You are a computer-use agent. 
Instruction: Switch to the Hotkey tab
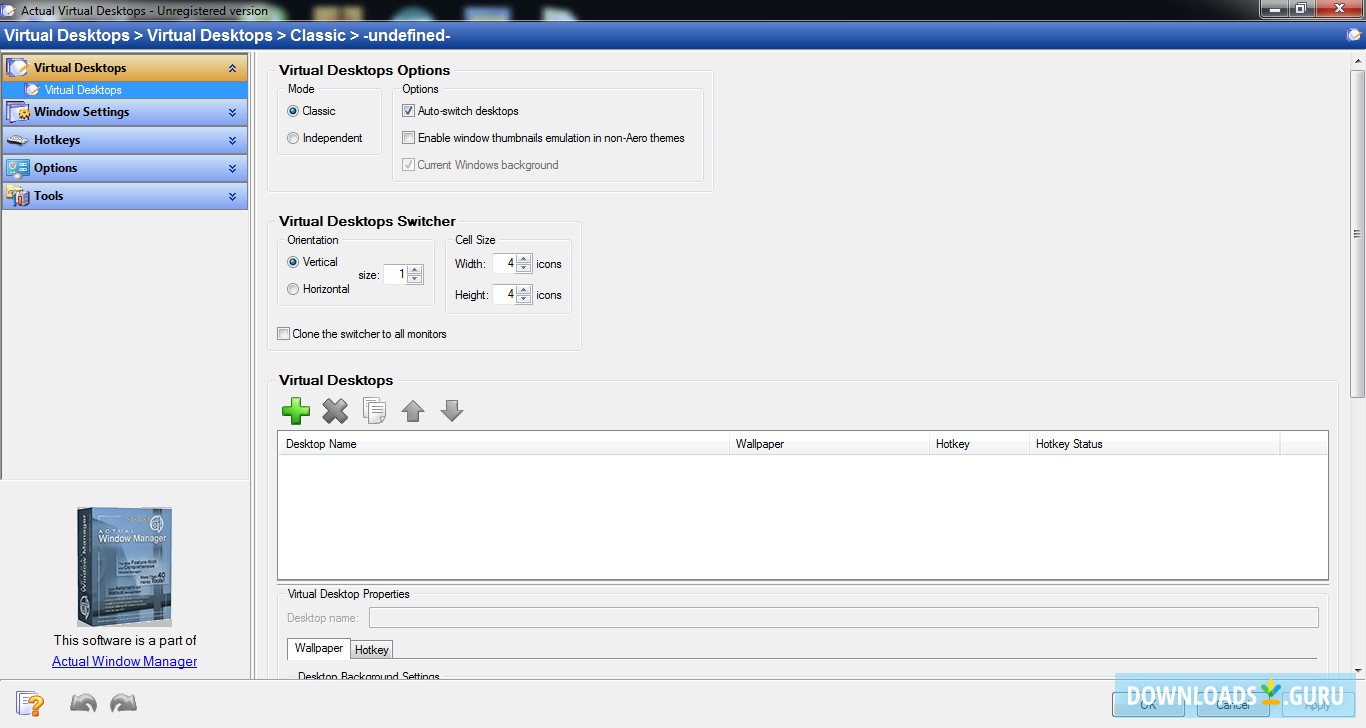[371, 649]
